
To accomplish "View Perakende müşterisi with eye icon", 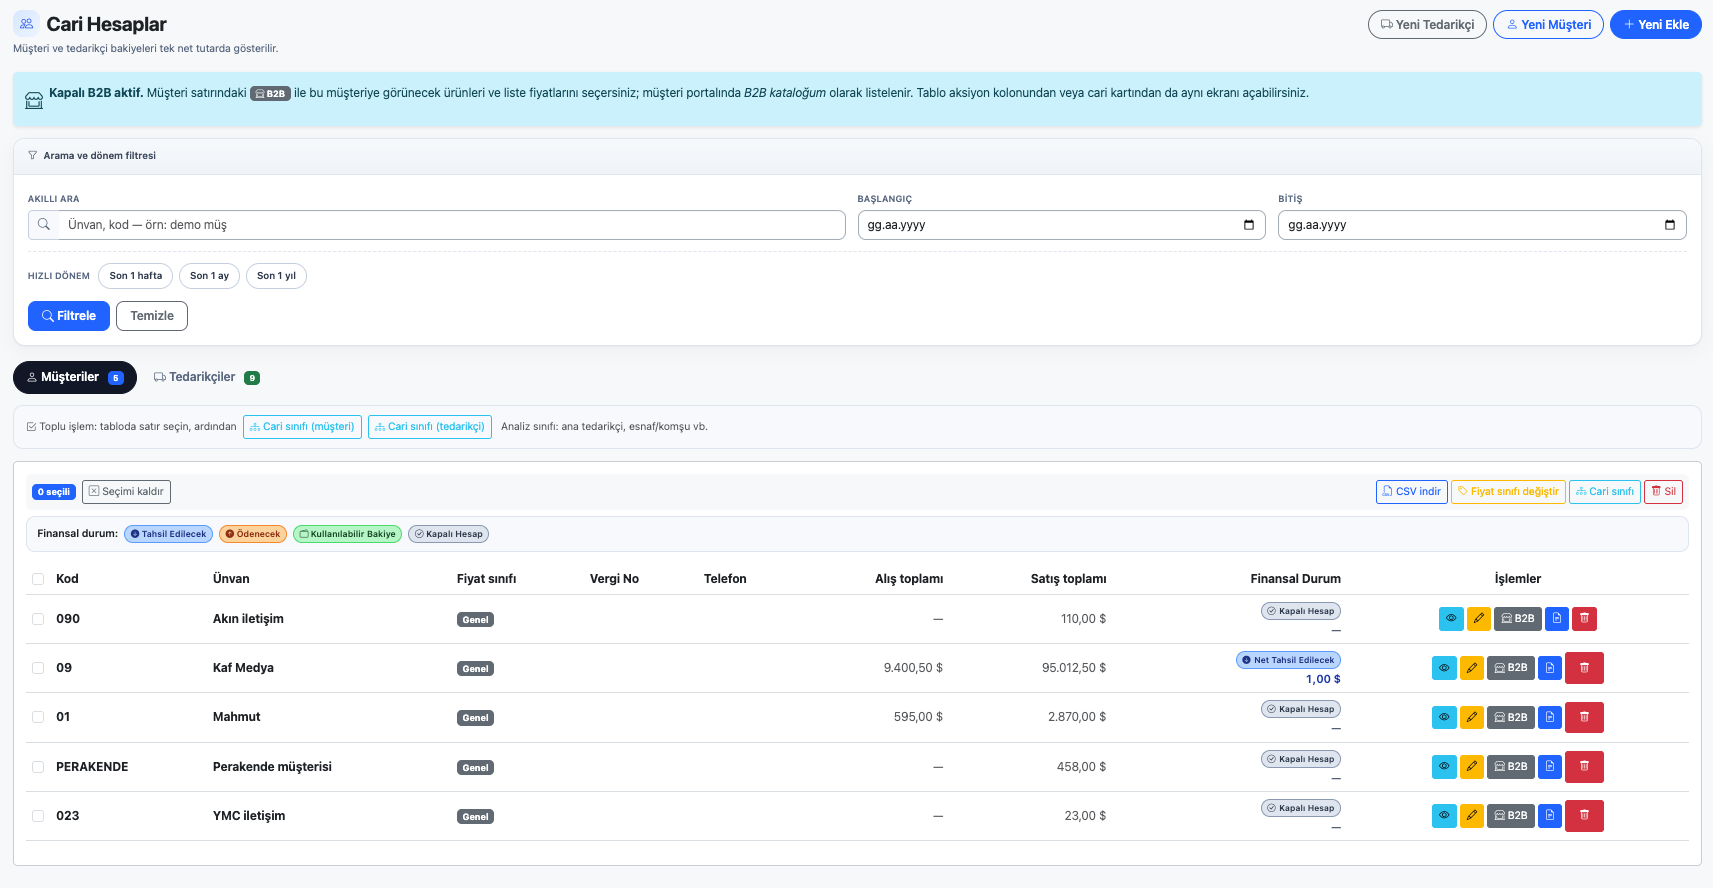I will [1444, 767].
